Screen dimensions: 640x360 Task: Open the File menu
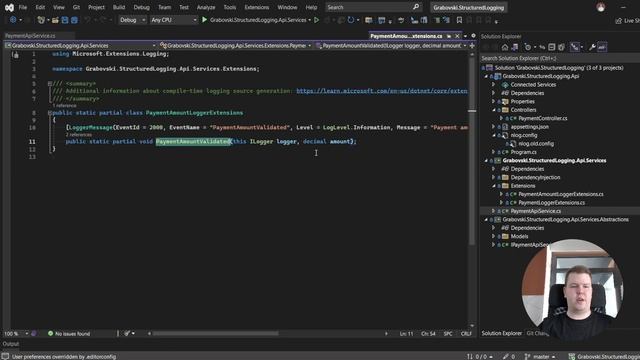point(23,7)
